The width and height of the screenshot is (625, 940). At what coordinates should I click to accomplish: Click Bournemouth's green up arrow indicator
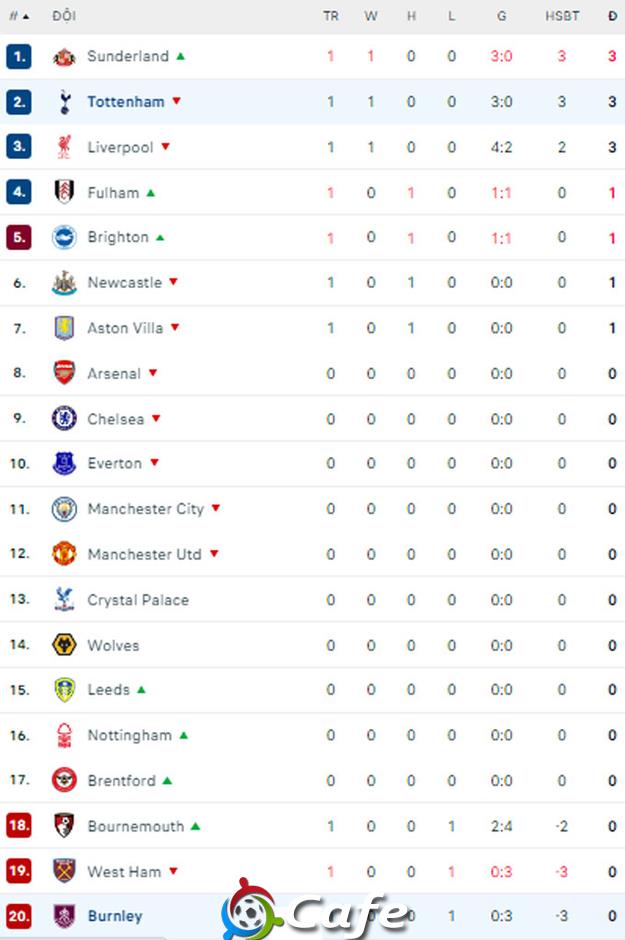[195, 826]
